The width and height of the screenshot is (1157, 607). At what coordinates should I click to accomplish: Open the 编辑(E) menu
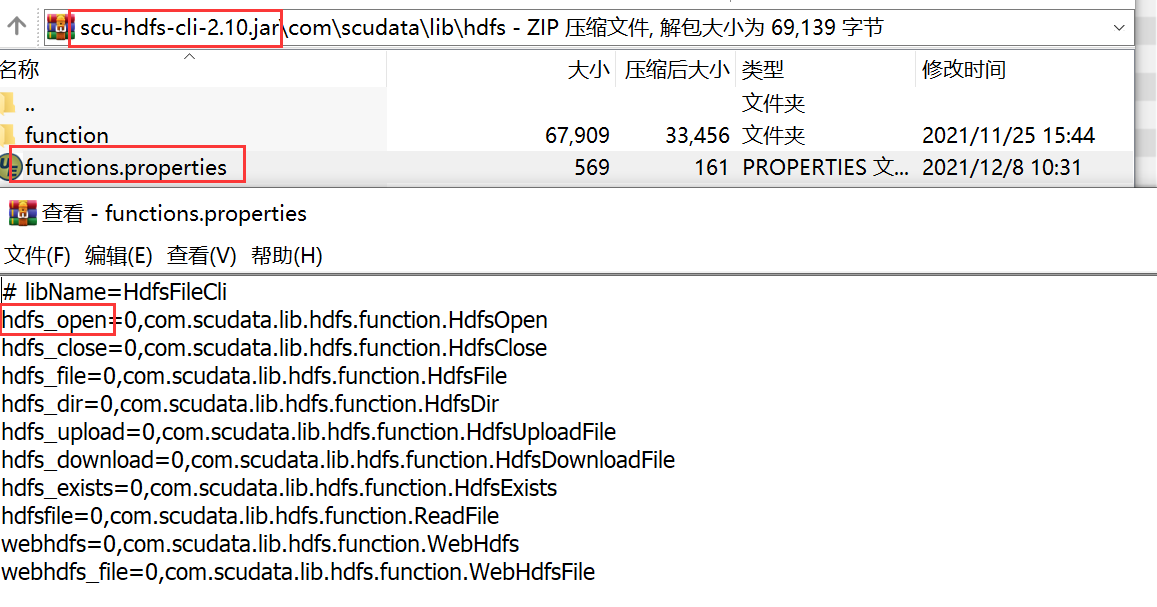(x=119, y=255)
